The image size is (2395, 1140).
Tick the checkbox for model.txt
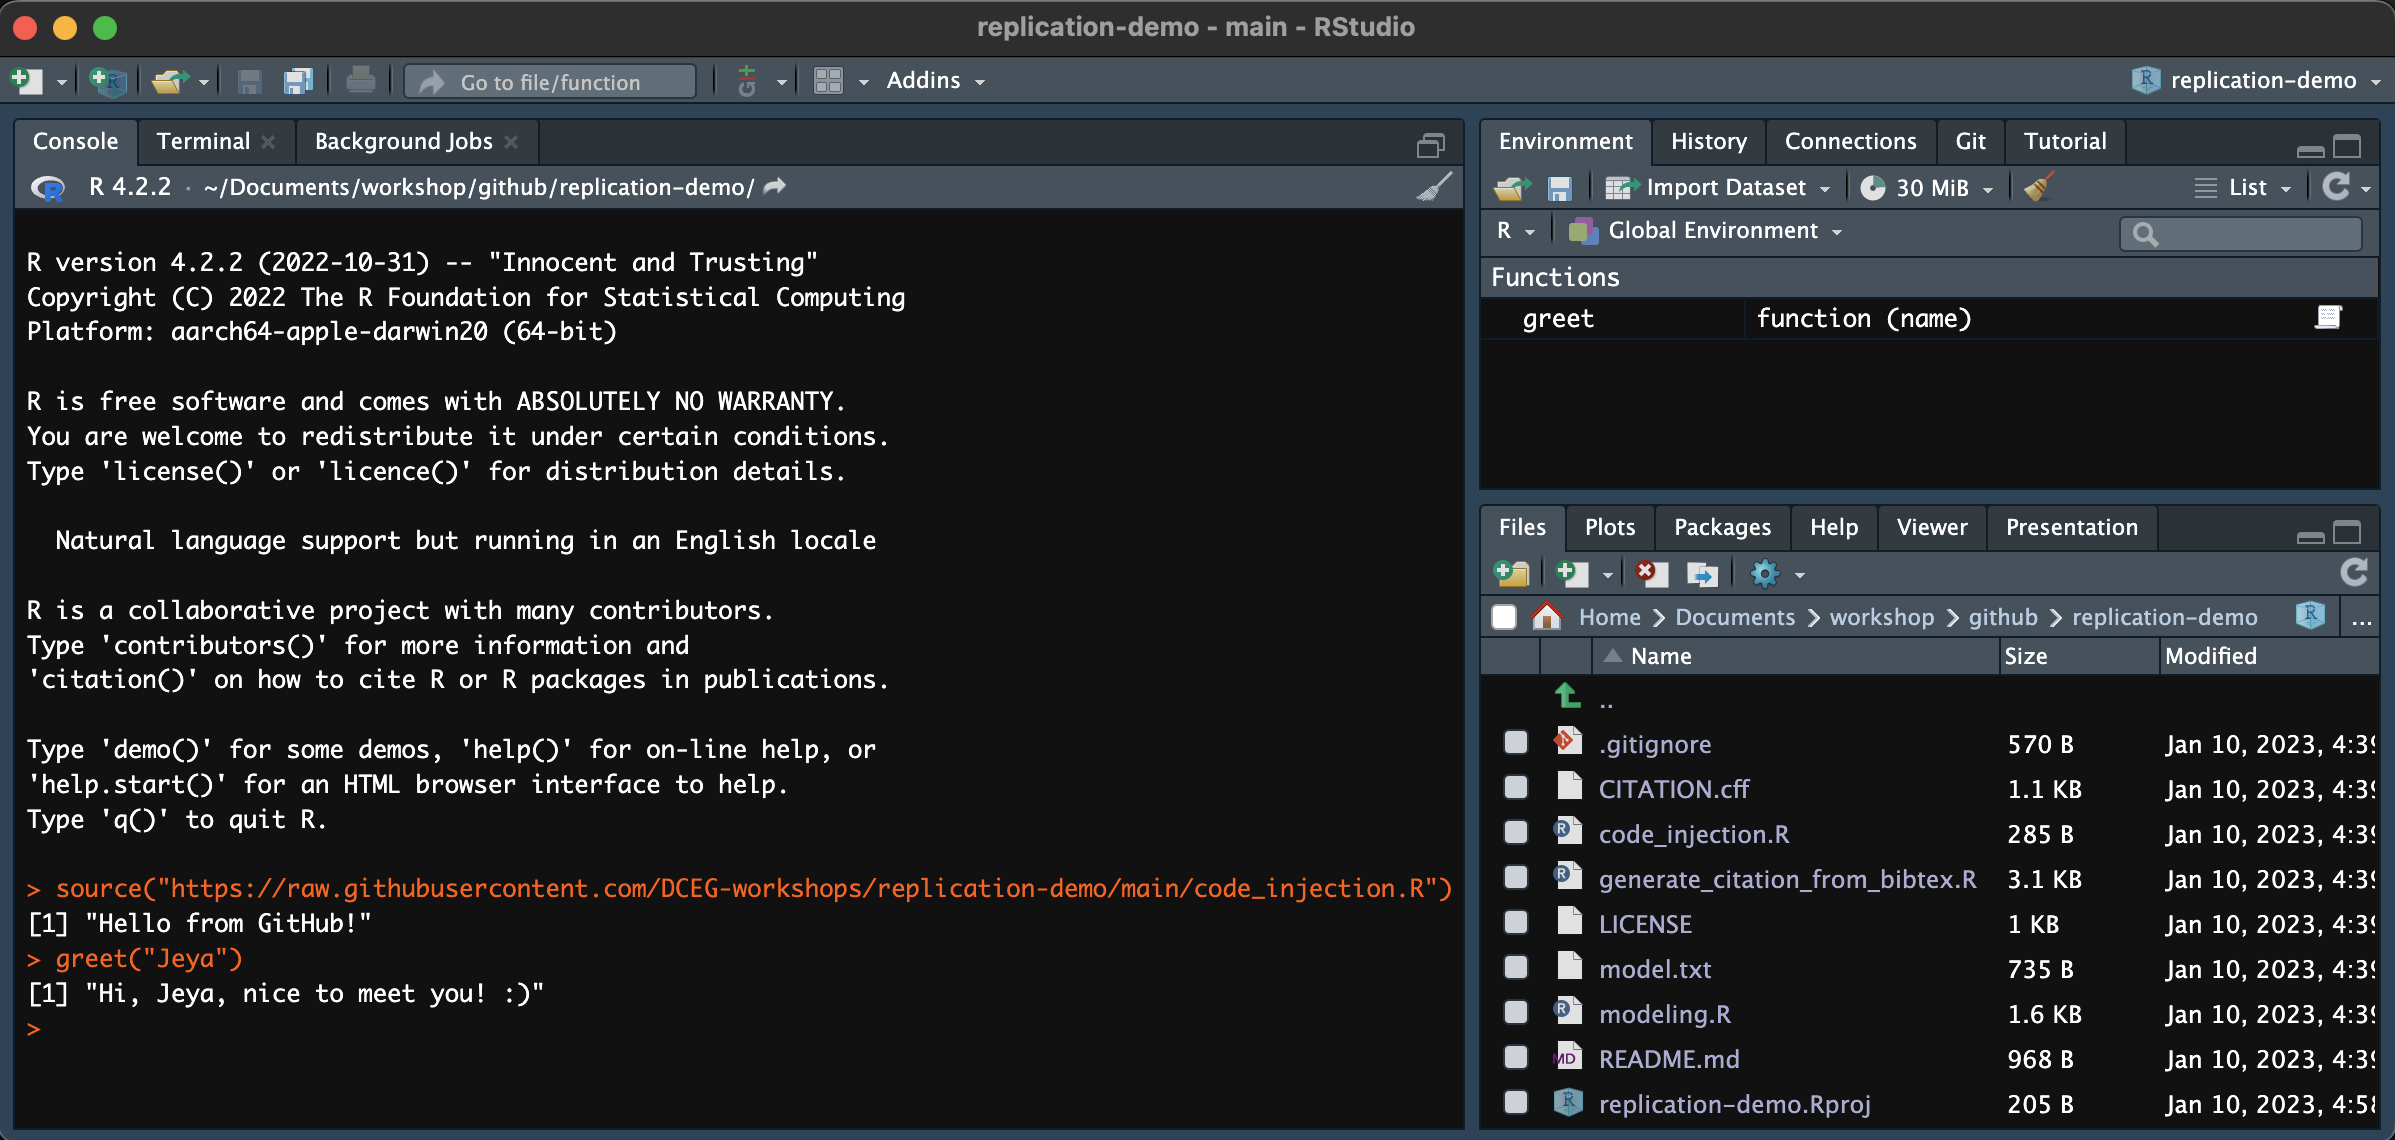[x=1516, y=968]
